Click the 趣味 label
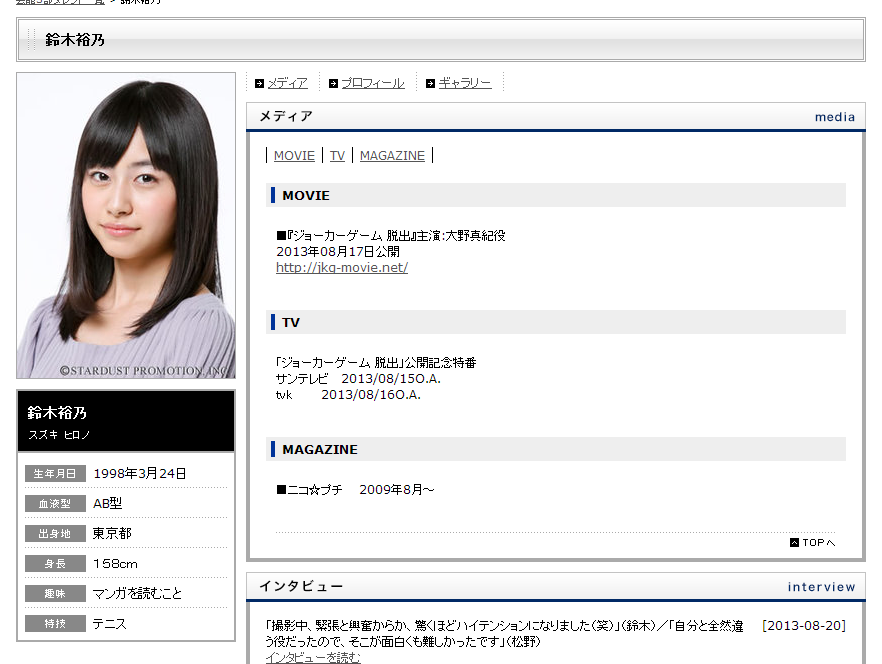Viewport: 882px width, 664px height. click(55, 593)
